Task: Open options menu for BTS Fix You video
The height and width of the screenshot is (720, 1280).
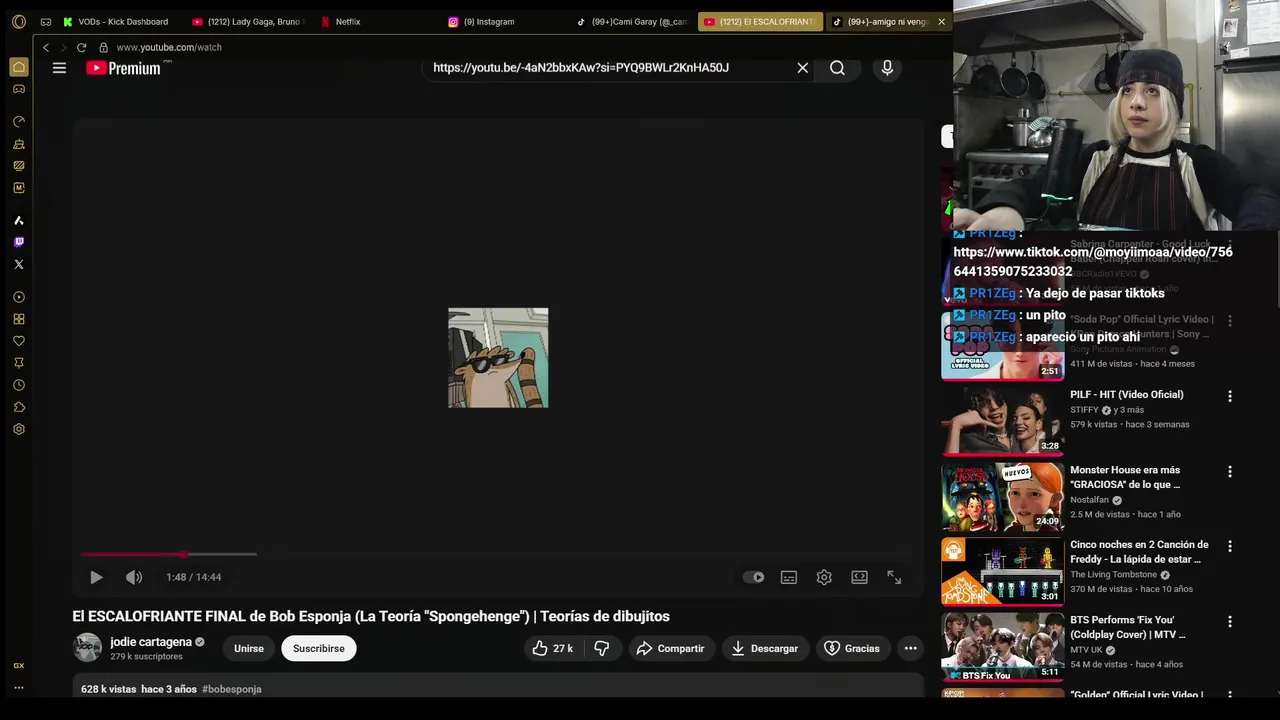Action: click(x=1230, y=621)
